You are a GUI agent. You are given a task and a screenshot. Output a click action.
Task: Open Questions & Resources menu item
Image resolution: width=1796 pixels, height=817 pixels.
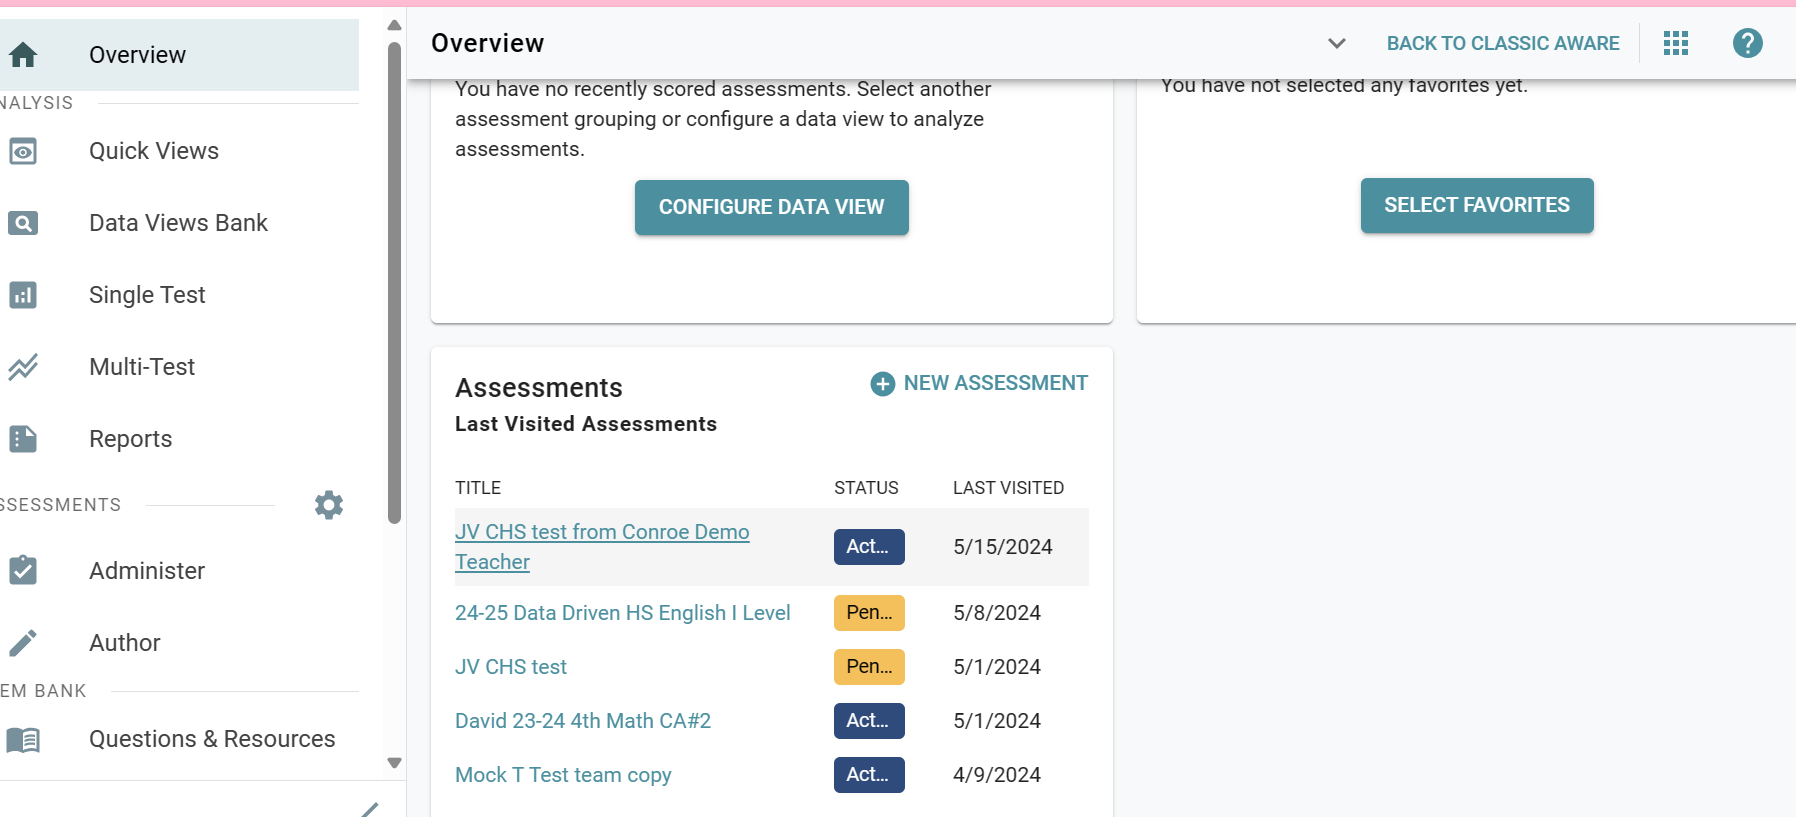coord(212,739)
